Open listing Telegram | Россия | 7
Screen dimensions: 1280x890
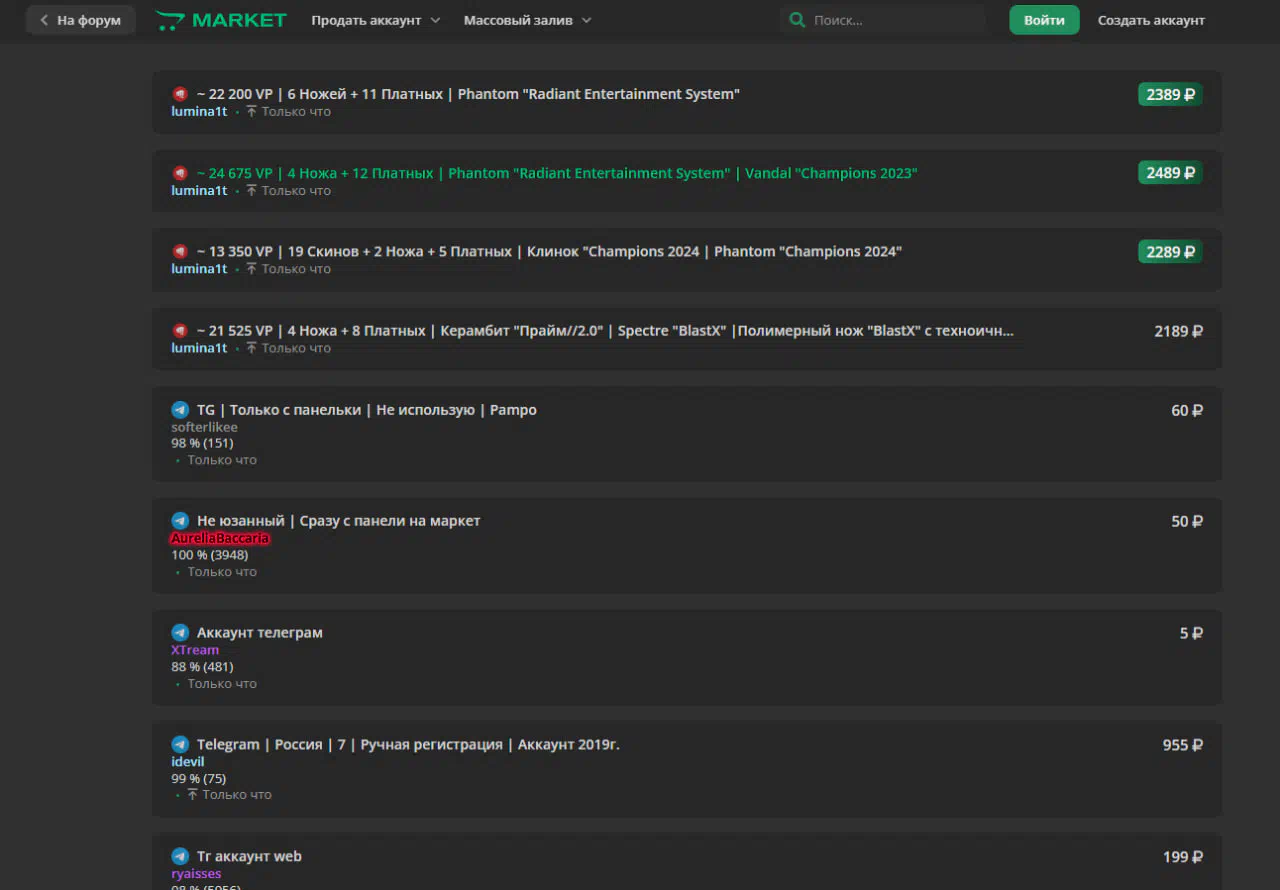[x=408, y=745]
